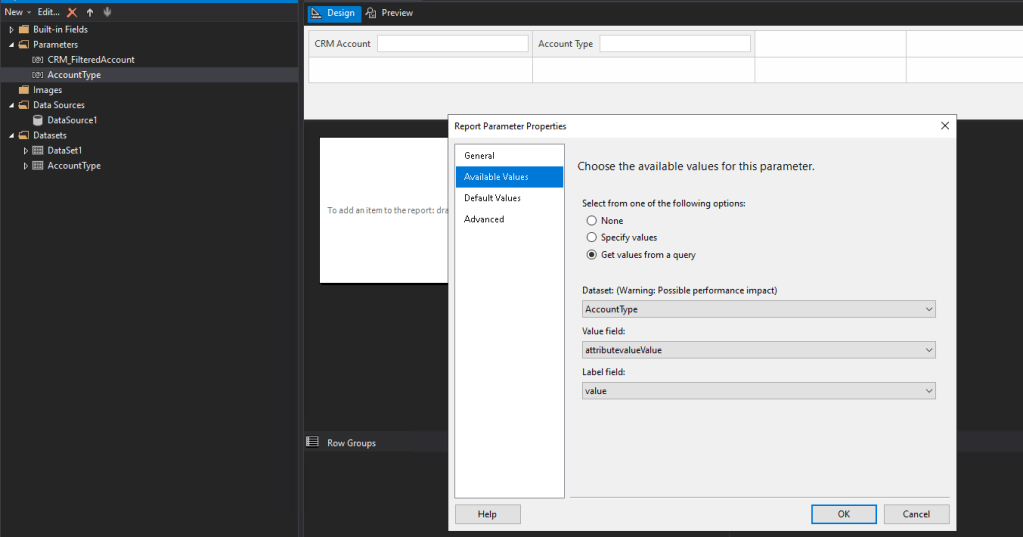Expand the Built-in Fields tree node
Image resolution: width=1023 pixels, height=537 pixels.
click(x=11, y=30)
